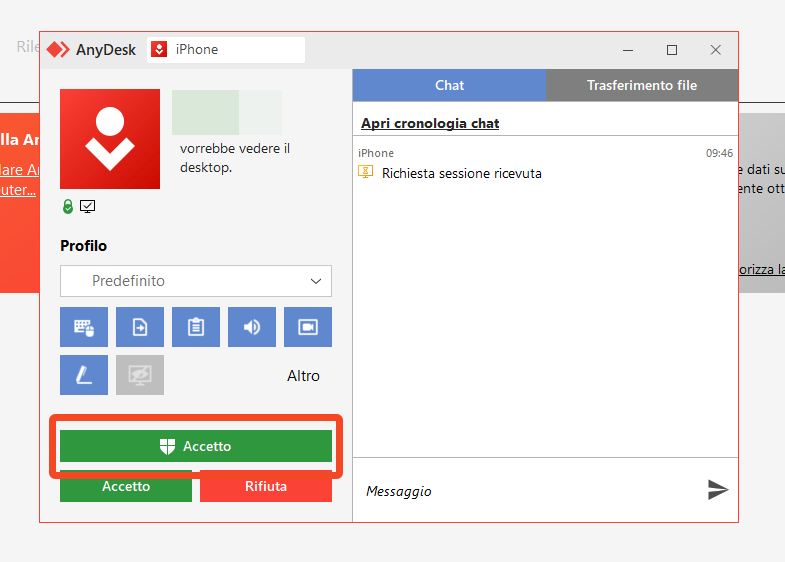Click the send message arrow icon
The image size is (785, 562).
717,489
